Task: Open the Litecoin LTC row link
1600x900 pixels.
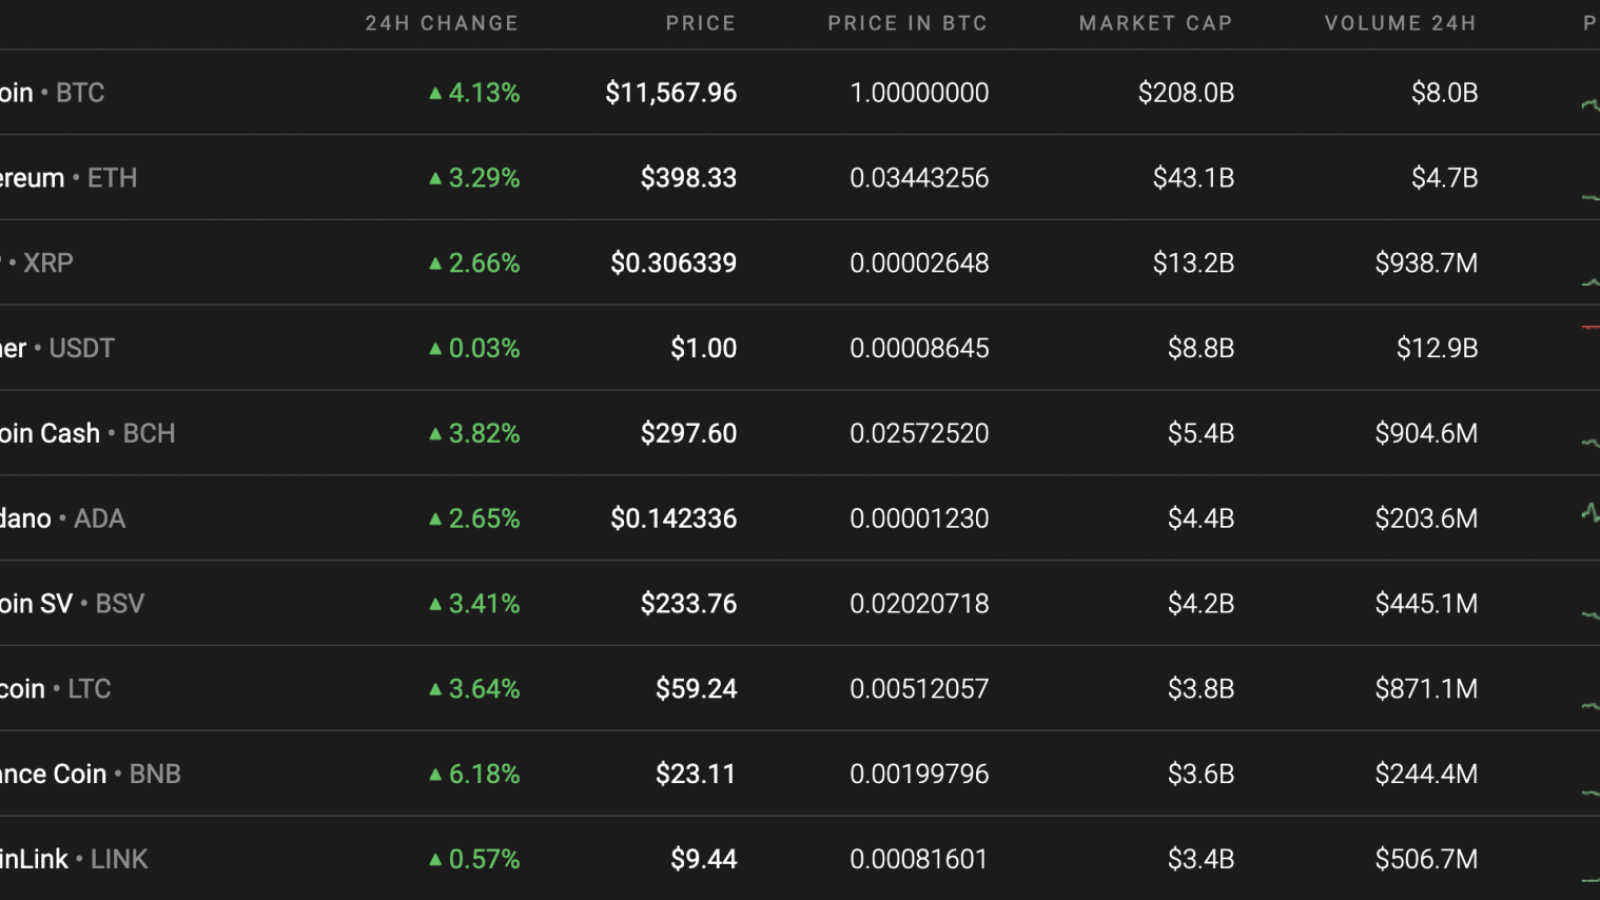Action: pyautogui.click(x=55, y=689)
